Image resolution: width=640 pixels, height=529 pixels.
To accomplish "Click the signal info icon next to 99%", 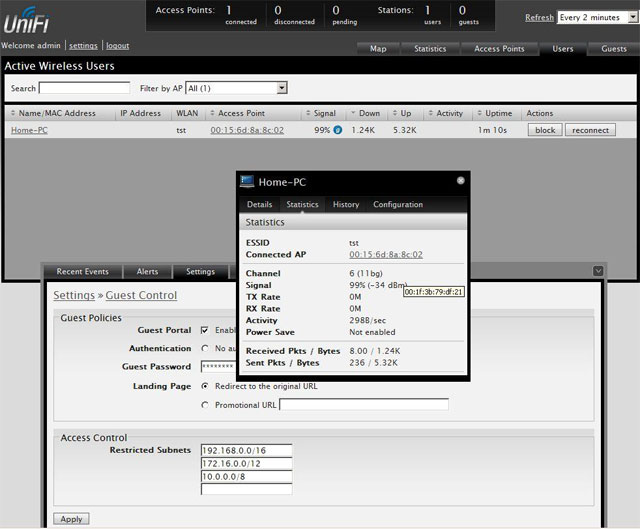I will pyautogui.click(x=338, y=130).
